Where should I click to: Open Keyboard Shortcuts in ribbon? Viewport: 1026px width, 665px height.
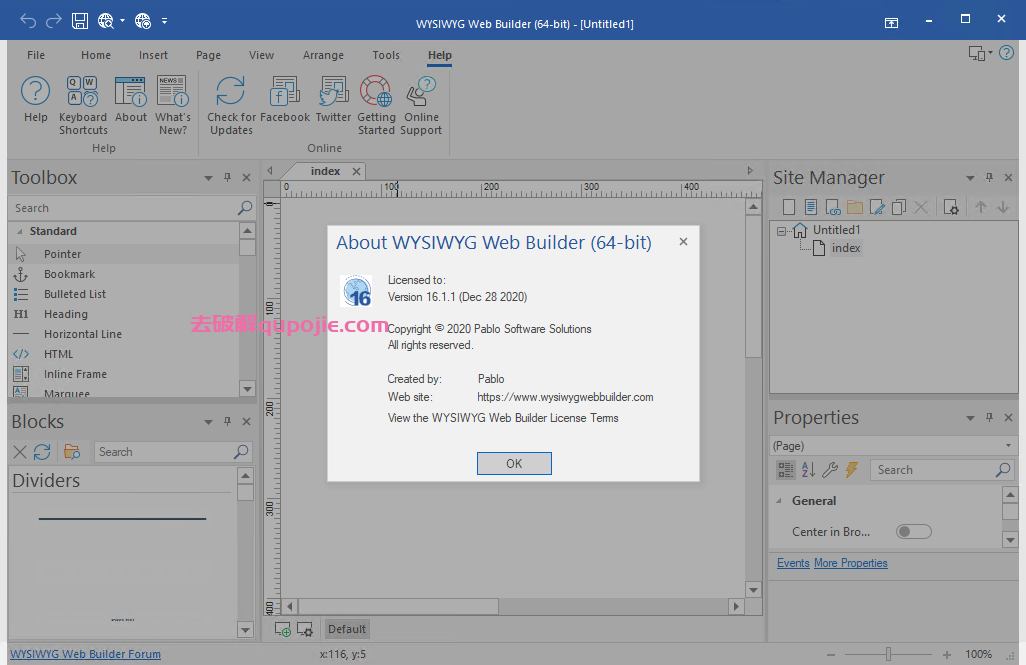pos(82,105)
